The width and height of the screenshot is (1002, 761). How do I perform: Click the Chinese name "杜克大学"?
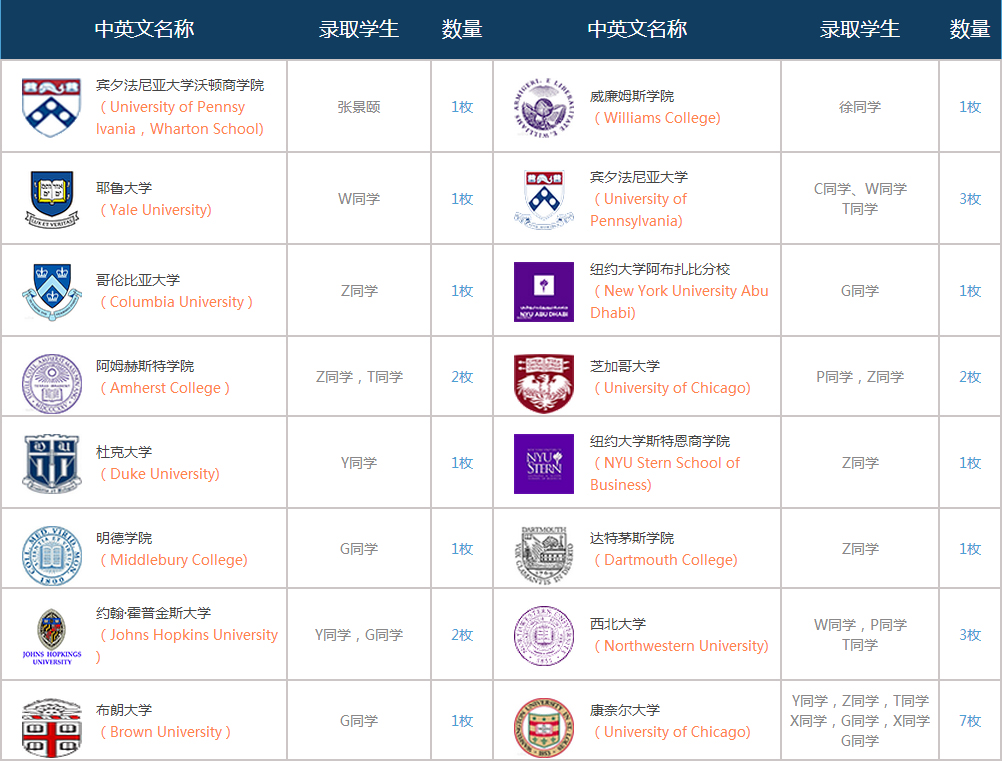[124, 452]
